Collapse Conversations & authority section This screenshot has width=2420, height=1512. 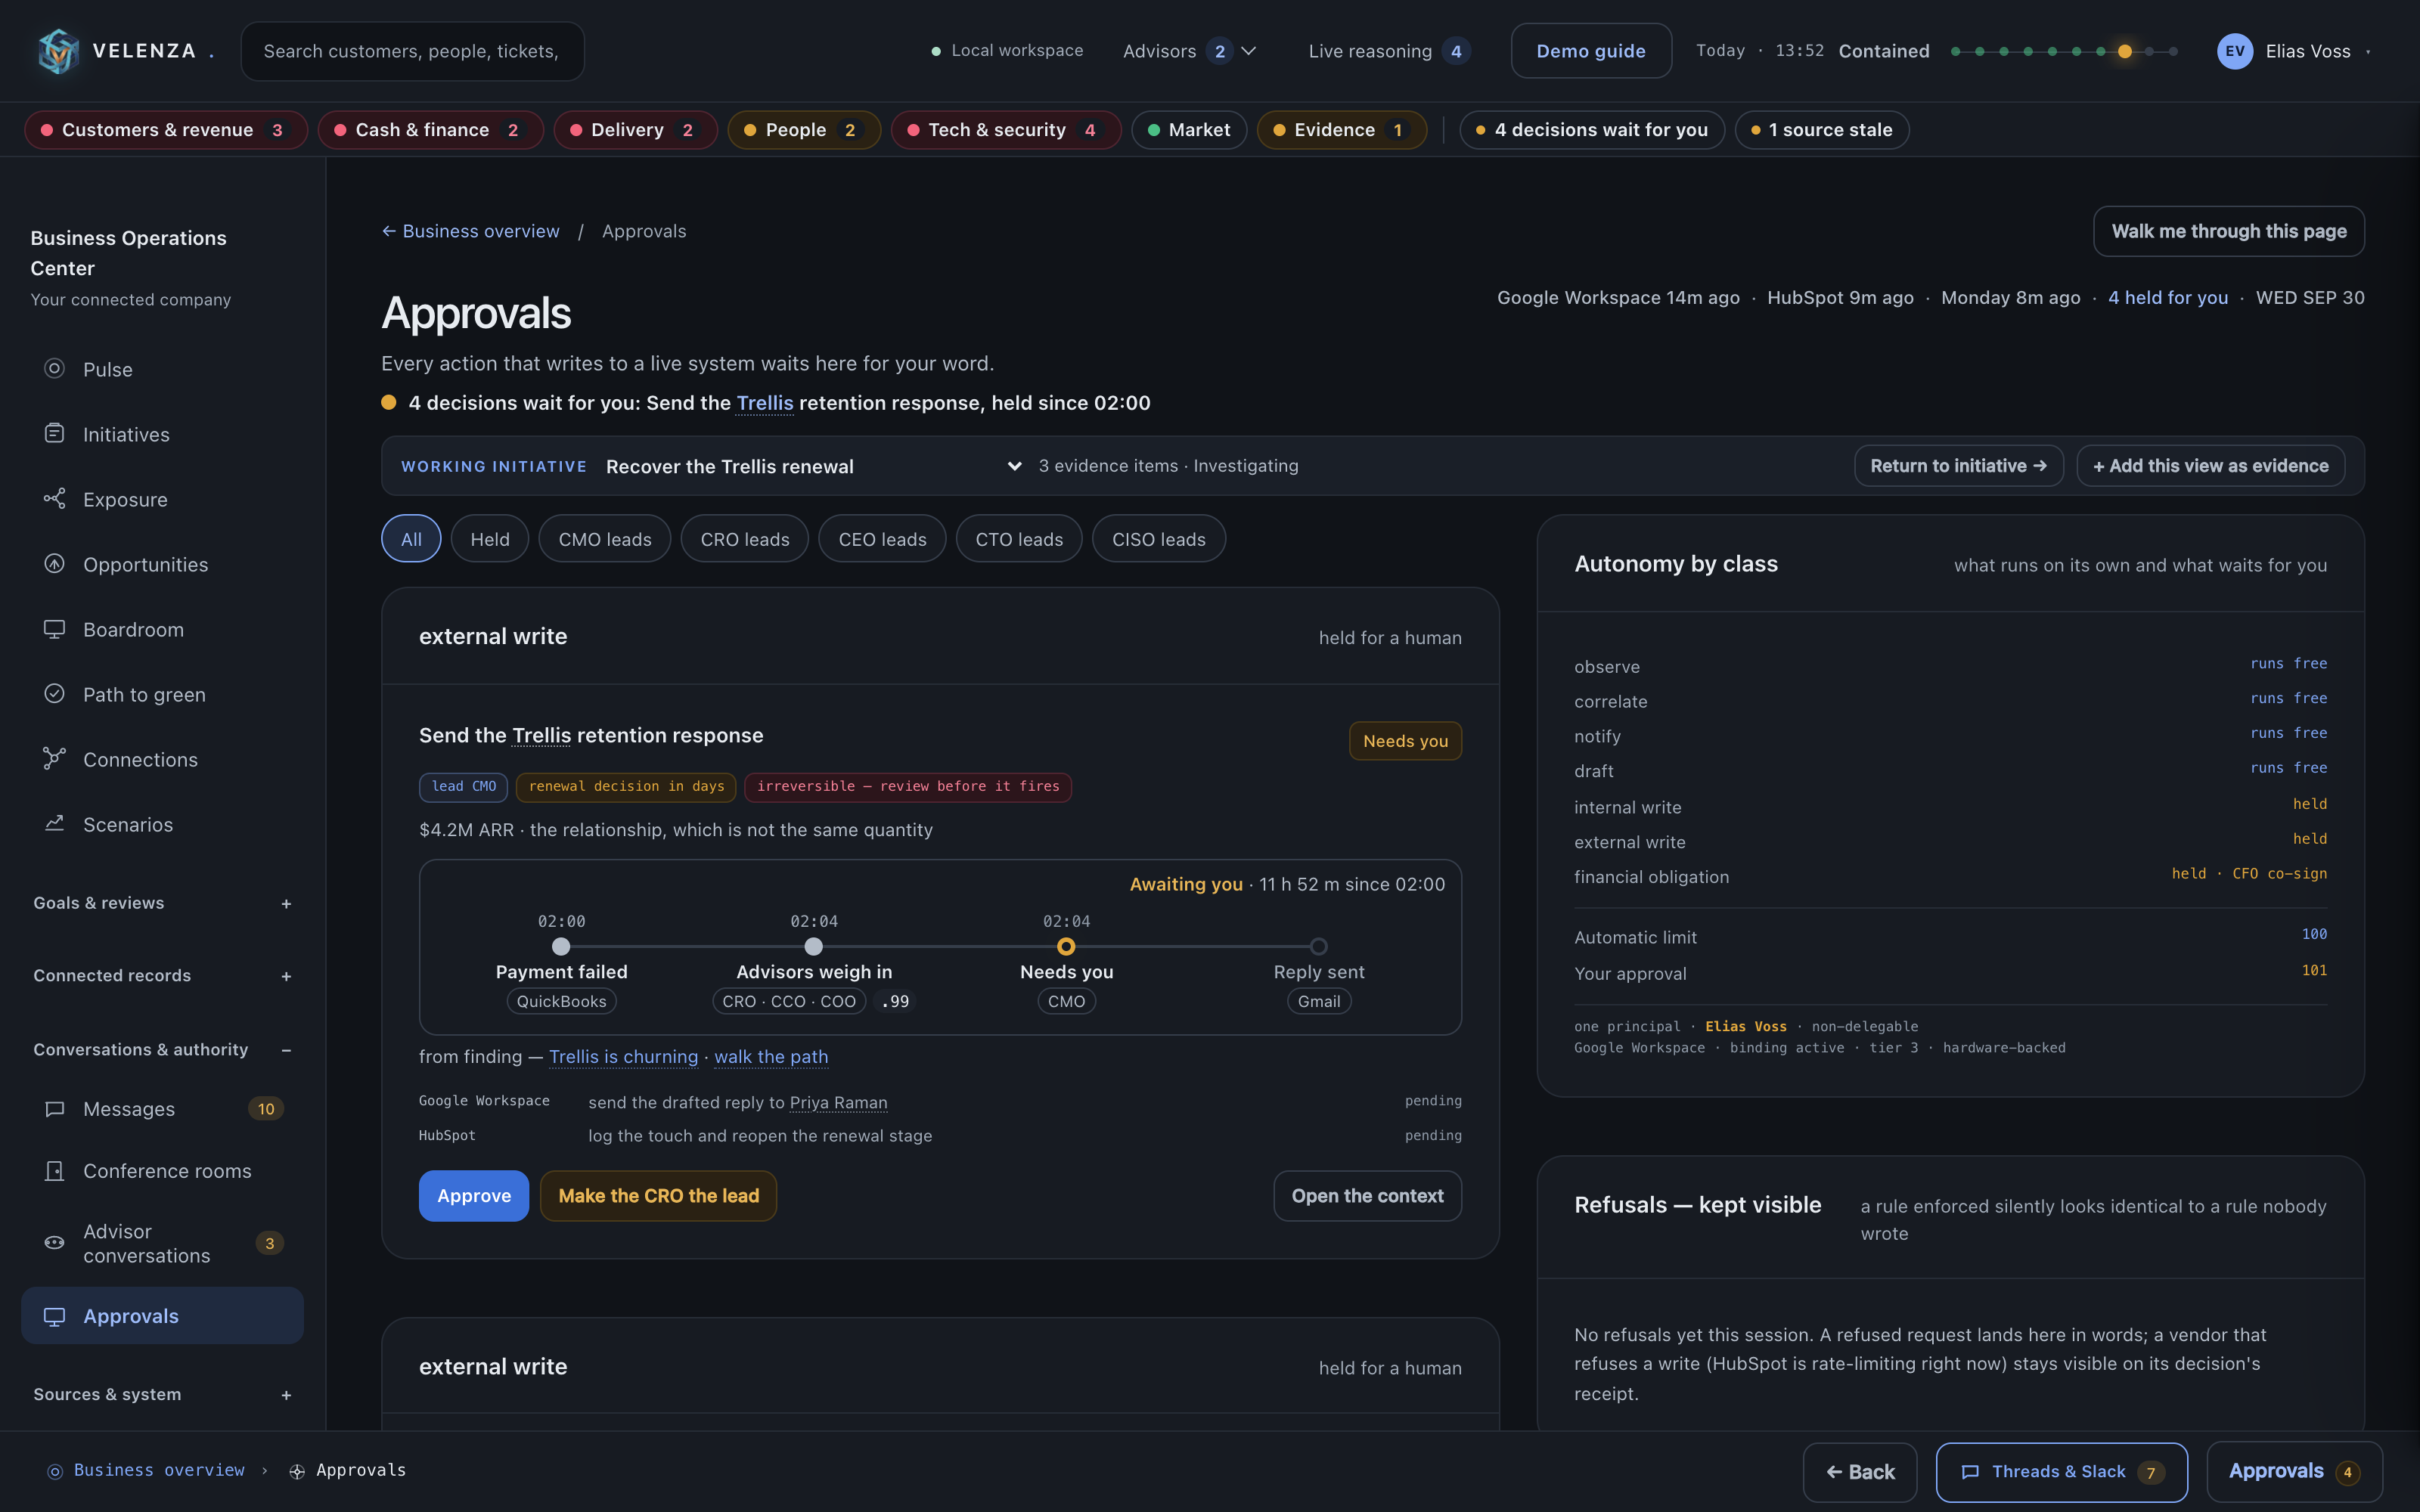point(286,1050)
